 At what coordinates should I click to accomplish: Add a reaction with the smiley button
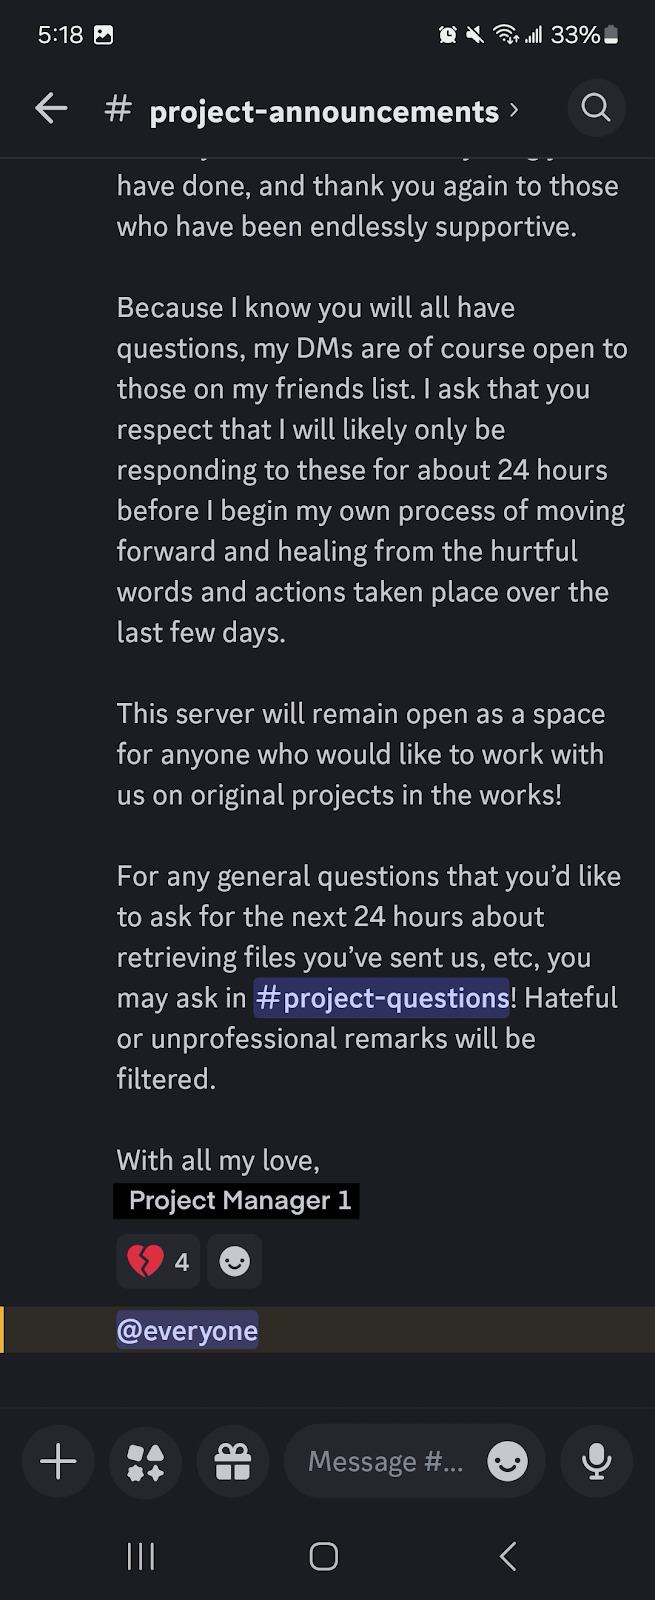235,1261
